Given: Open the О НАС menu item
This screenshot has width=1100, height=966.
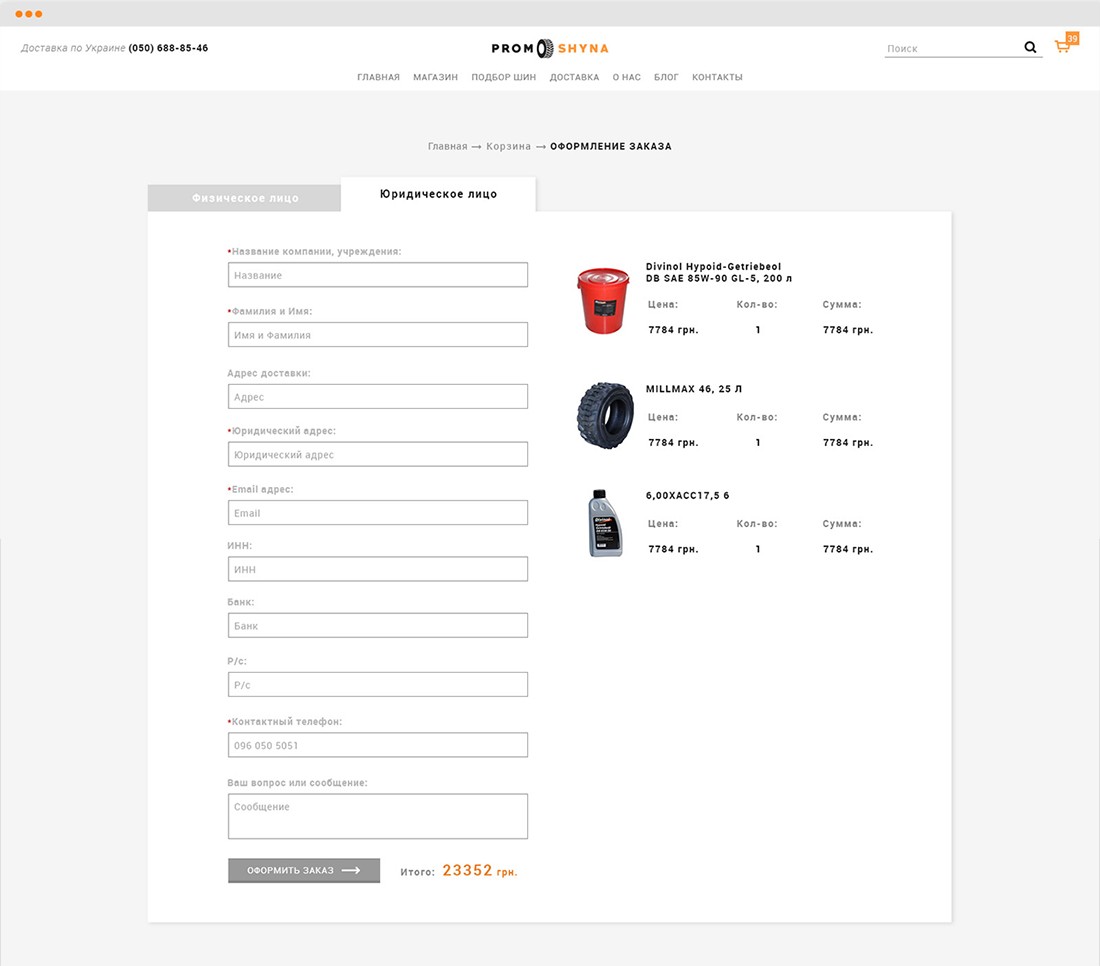Looking at the screenshot, I should pos(626,77).
